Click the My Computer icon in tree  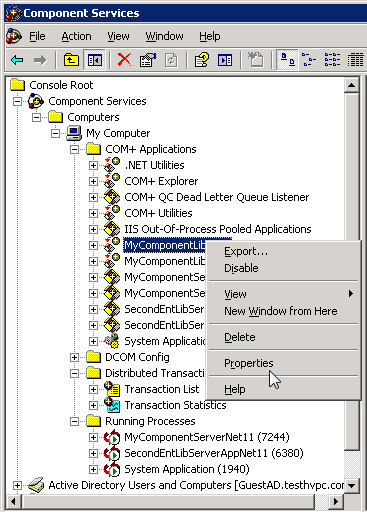pos(74,133)
